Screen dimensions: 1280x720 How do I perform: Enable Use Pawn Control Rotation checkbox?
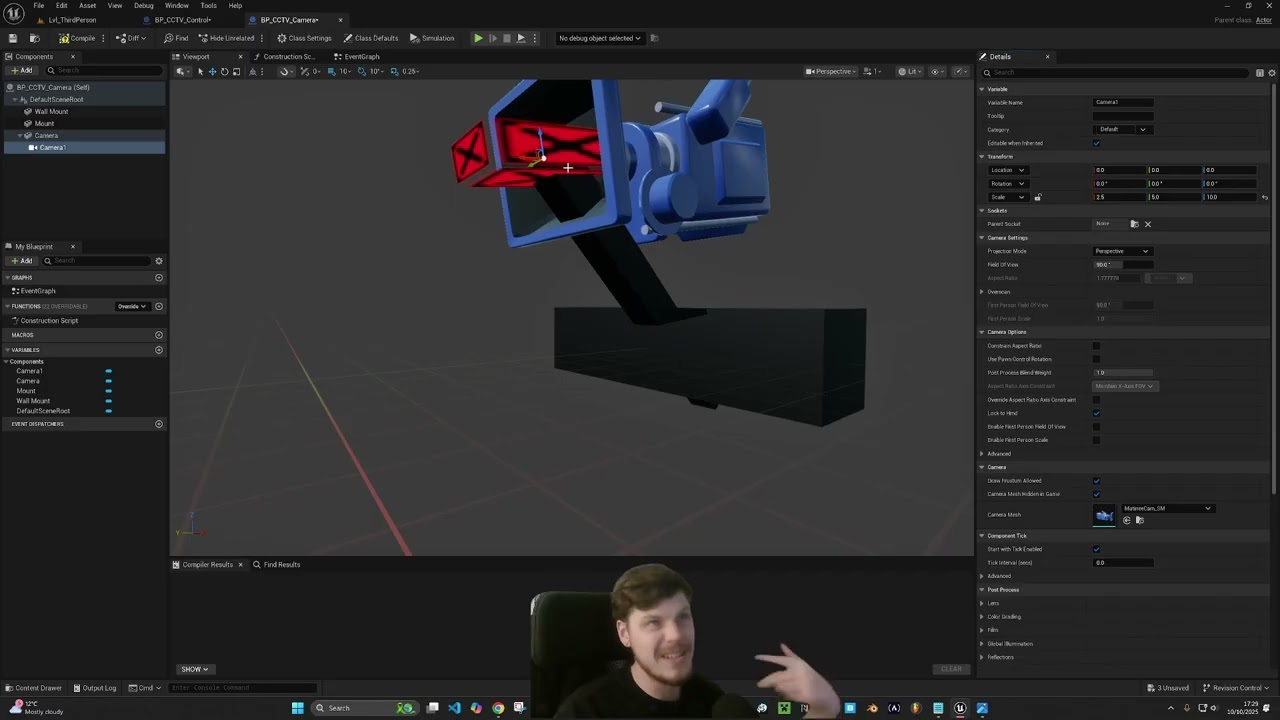coord(1097,359)
